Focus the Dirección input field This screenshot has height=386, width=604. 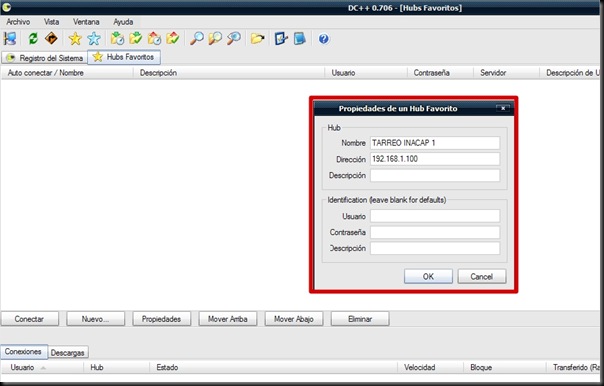[435, 159]
